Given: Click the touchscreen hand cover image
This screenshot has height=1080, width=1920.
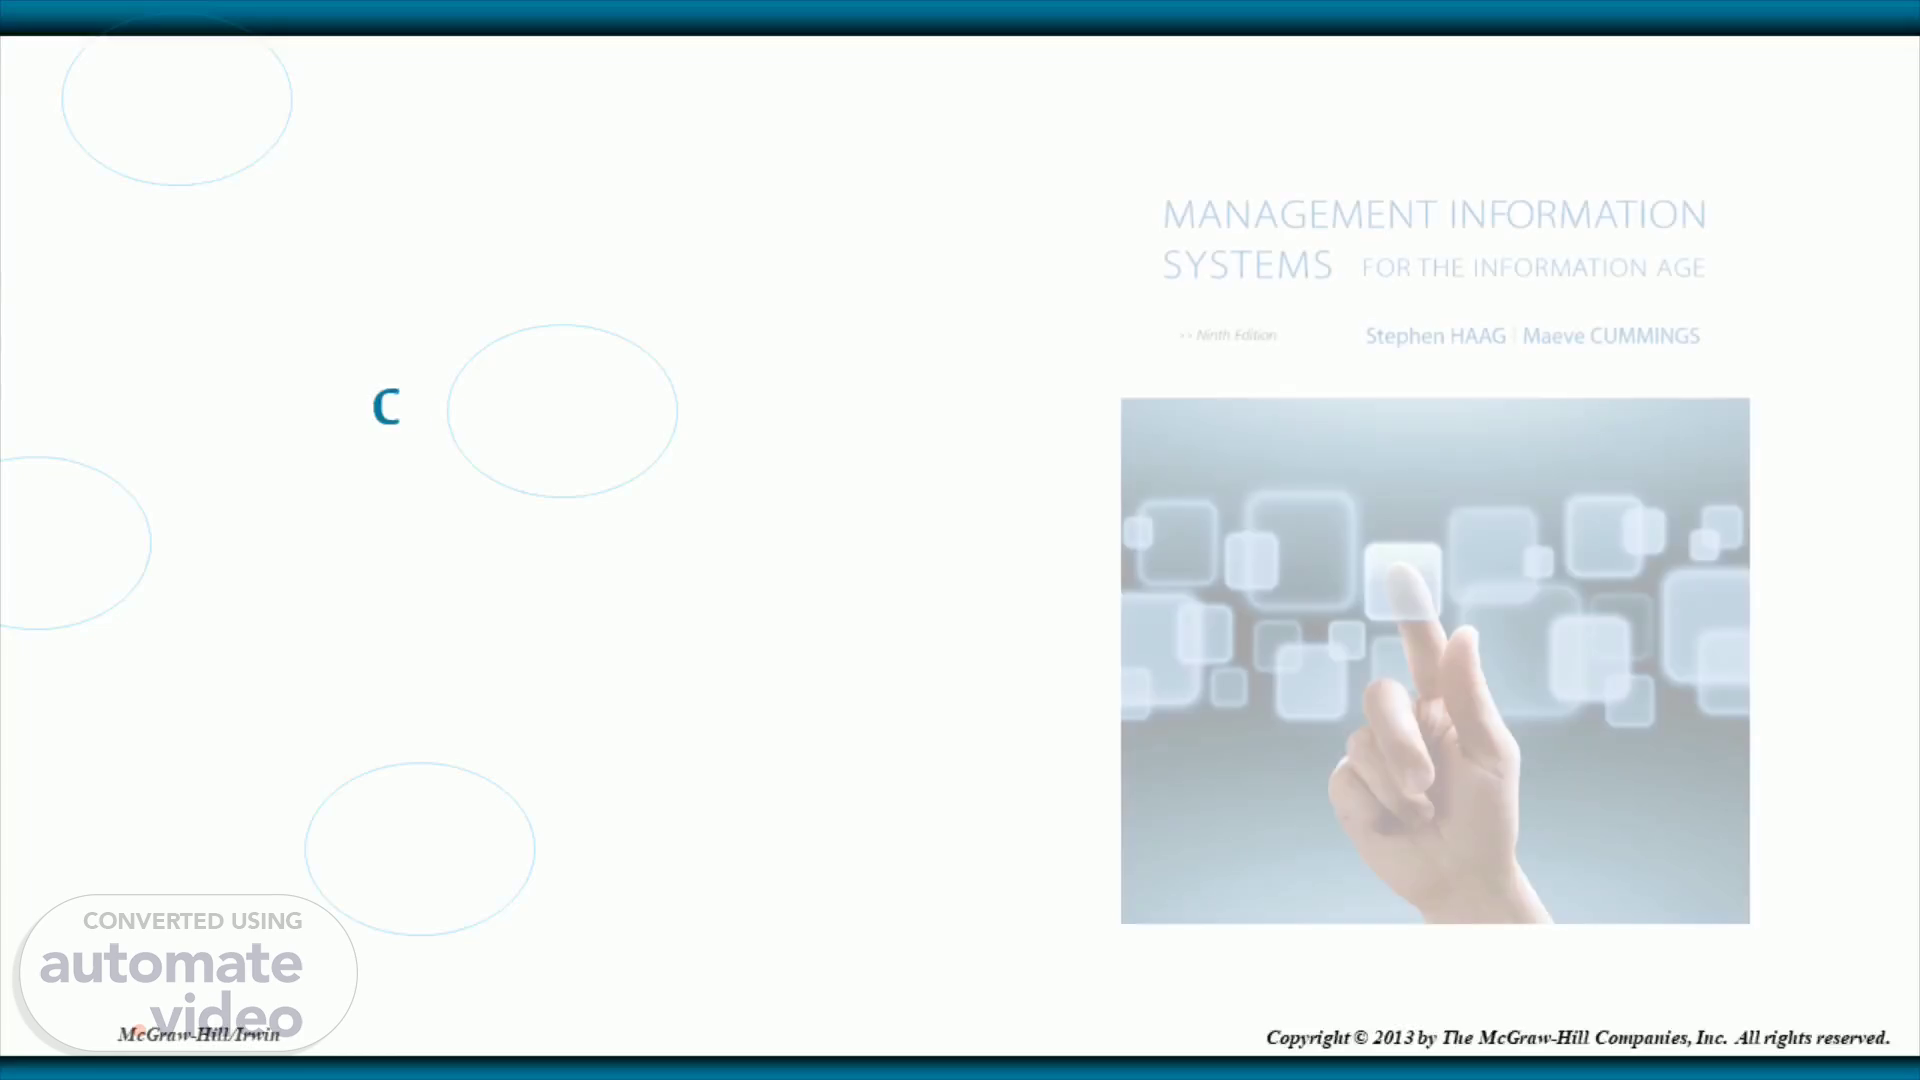Looking at the screenshot, I should 1435,661.
